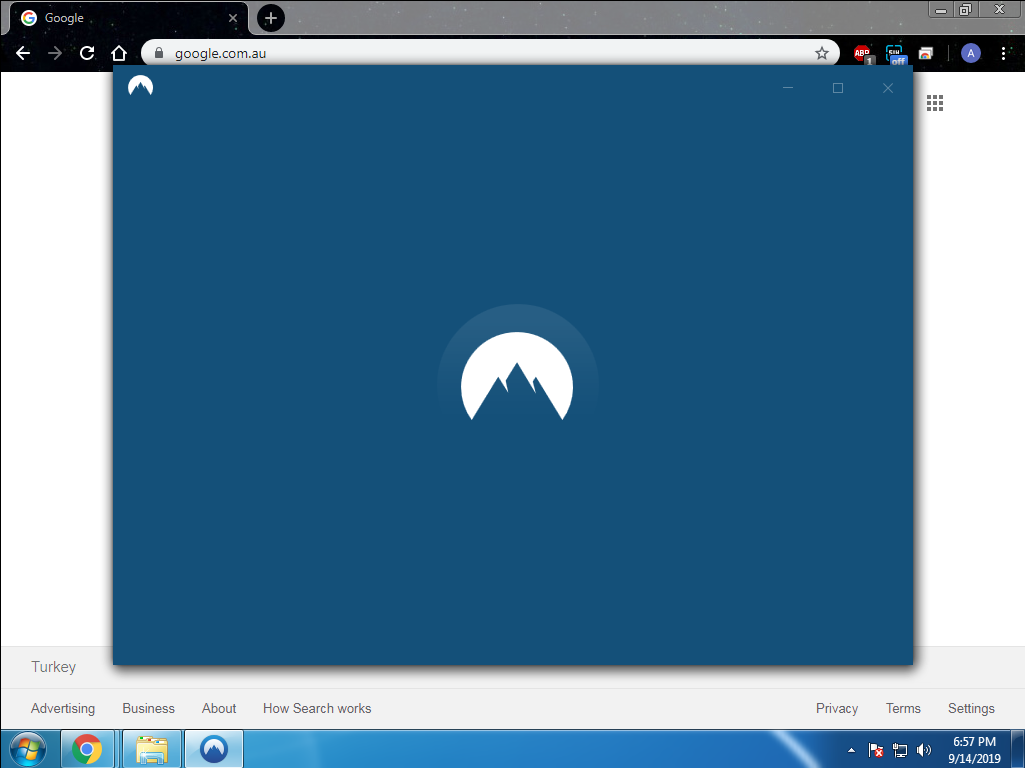Open Settings footer menu
This screenshot has width=1025, height=768.
point(971,709)
